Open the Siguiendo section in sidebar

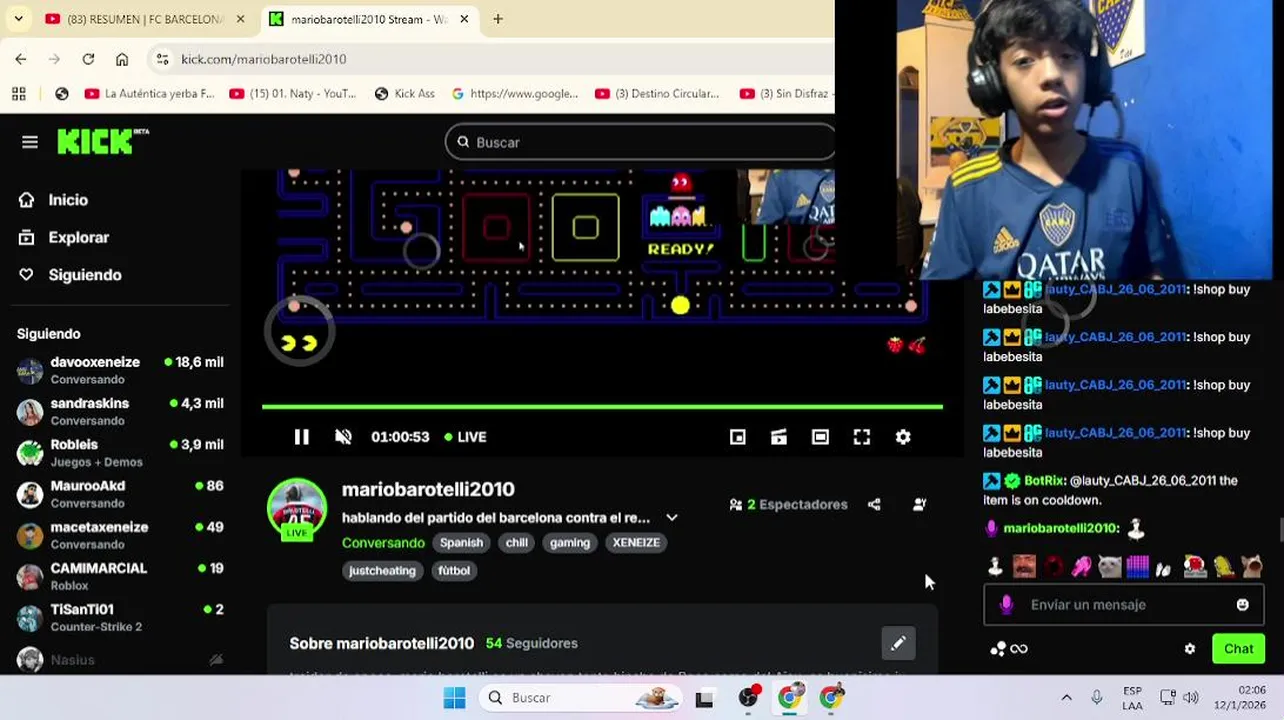tap(69, 275)
